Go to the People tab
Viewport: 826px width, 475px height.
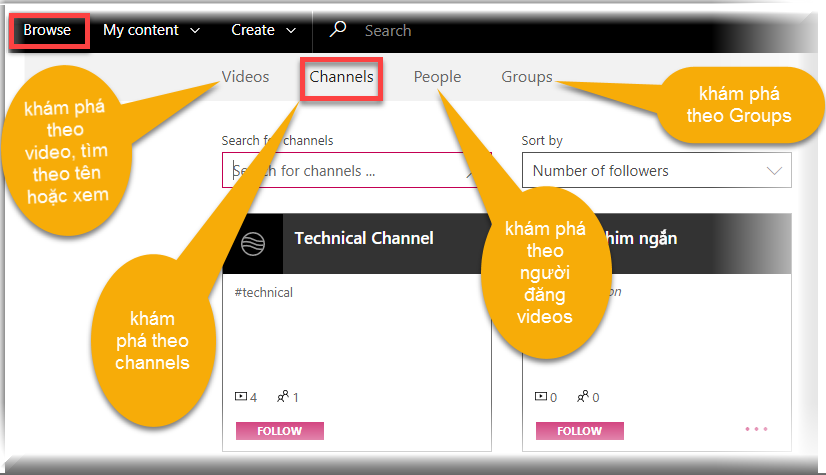pyautogui.click(x=437, y=77)
